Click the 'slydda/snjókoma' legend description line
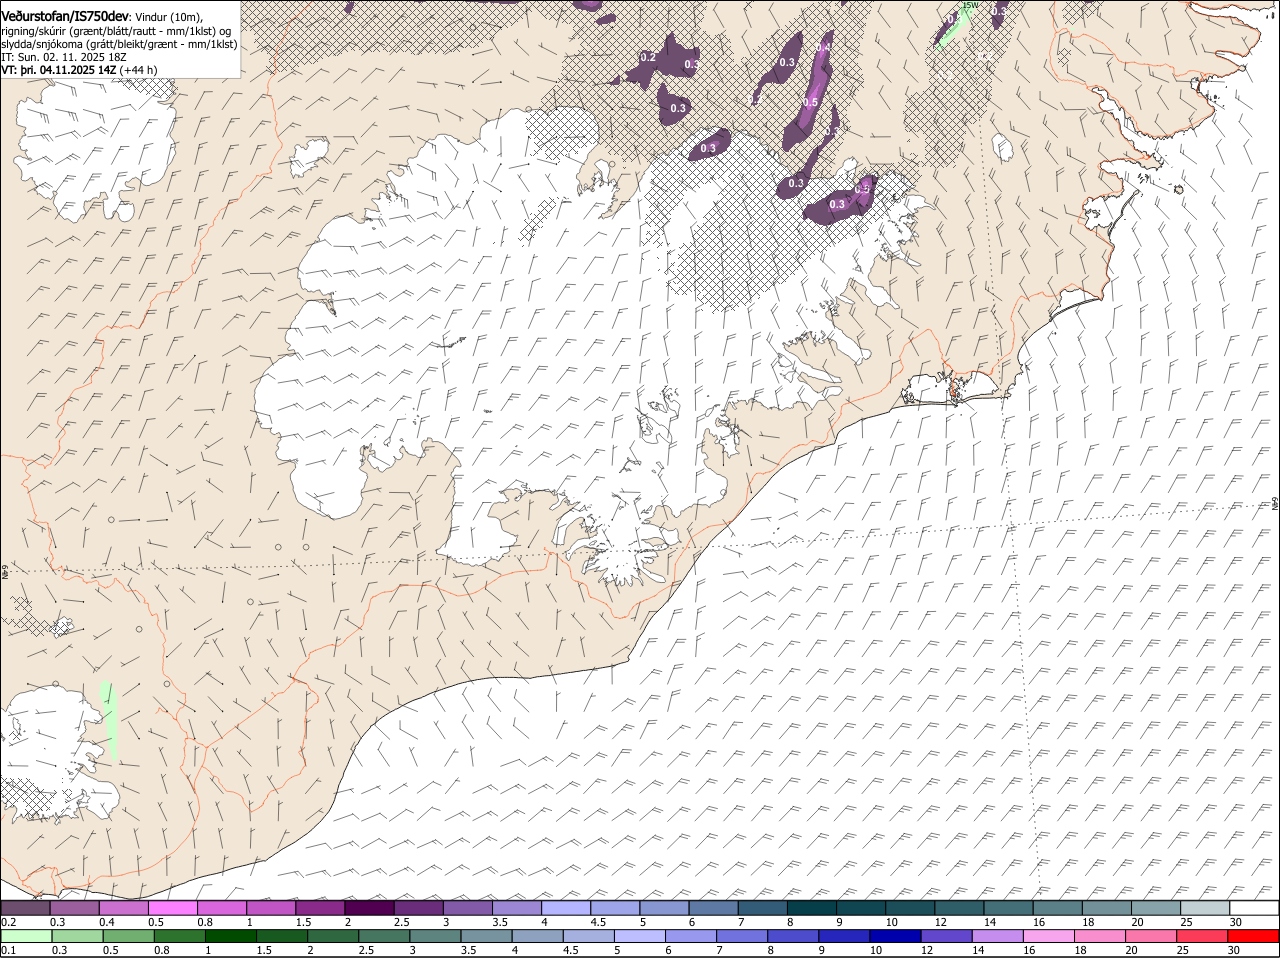Image resolution: width=1280 pixels, height=958 pixels. click(x=119, y=44)
